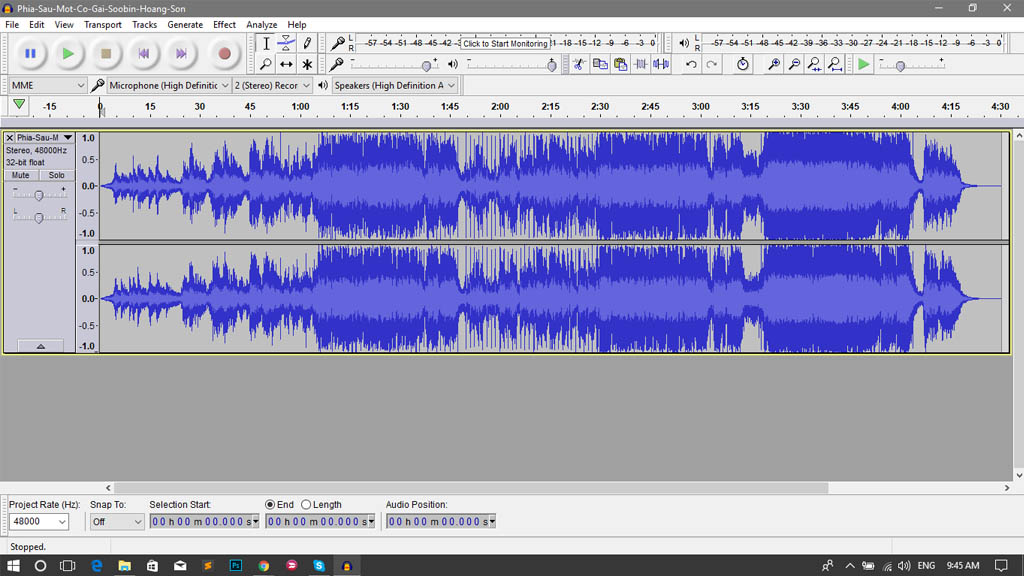Solo the Phia-Sau-M track
The image size is (1024, 576).
[56, 175]
